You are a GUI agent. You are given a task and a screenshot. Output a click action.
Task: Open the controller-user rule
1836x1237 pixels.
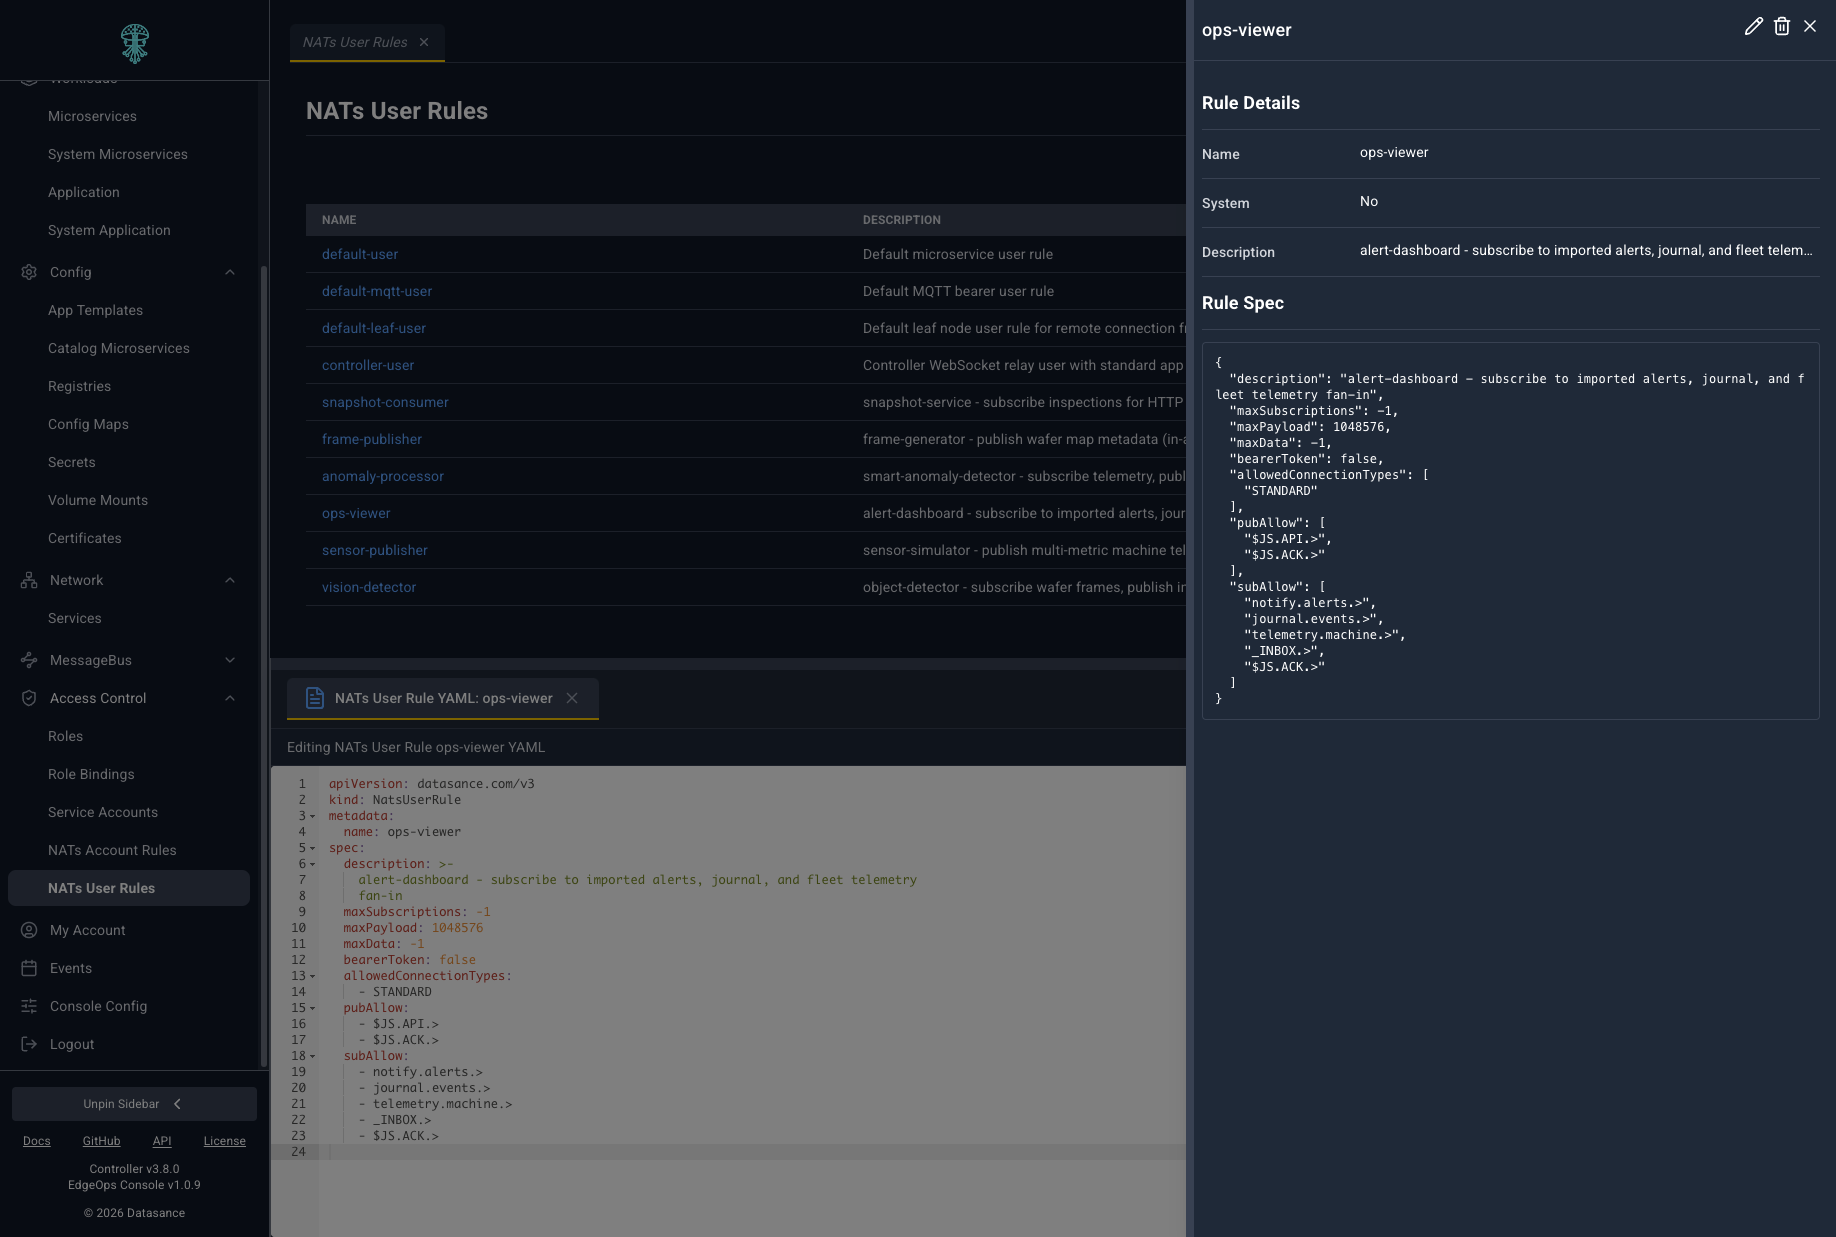click(368, 365)
